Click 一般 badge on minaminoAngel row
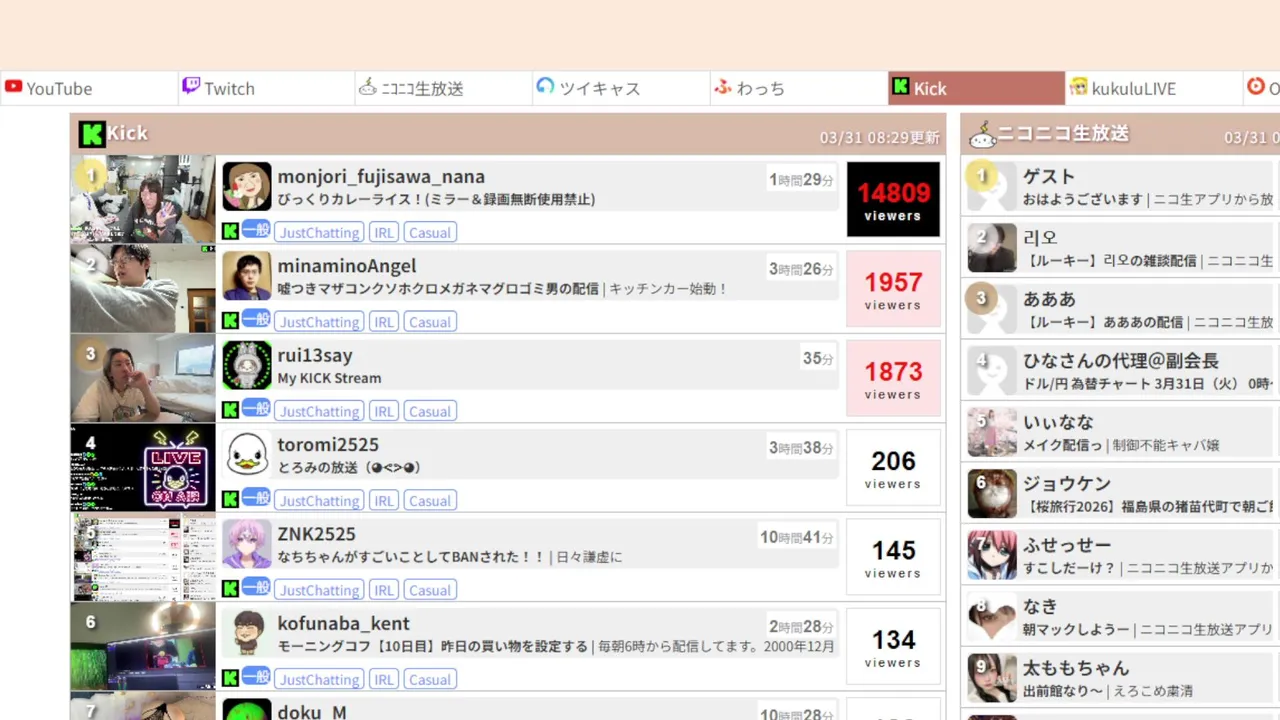 pyautogui.click(x=256, y=320)
